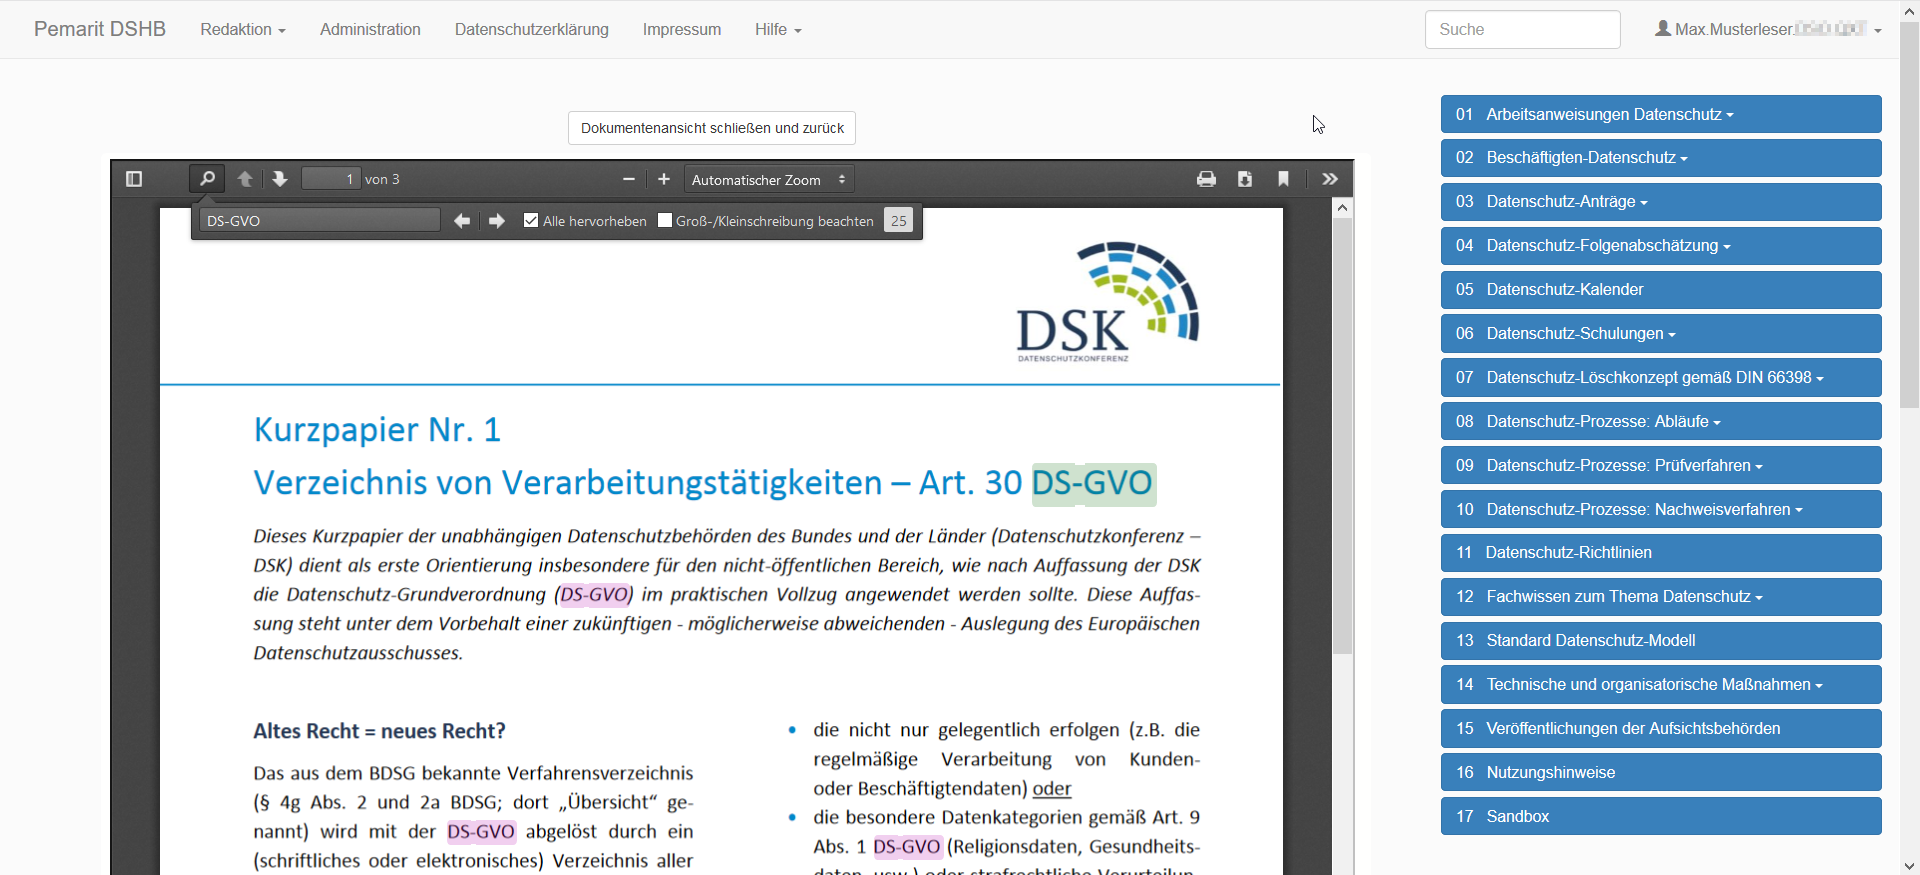
Task: Open the PDF tools double-chevron menu
Action: click(1329, 179)
